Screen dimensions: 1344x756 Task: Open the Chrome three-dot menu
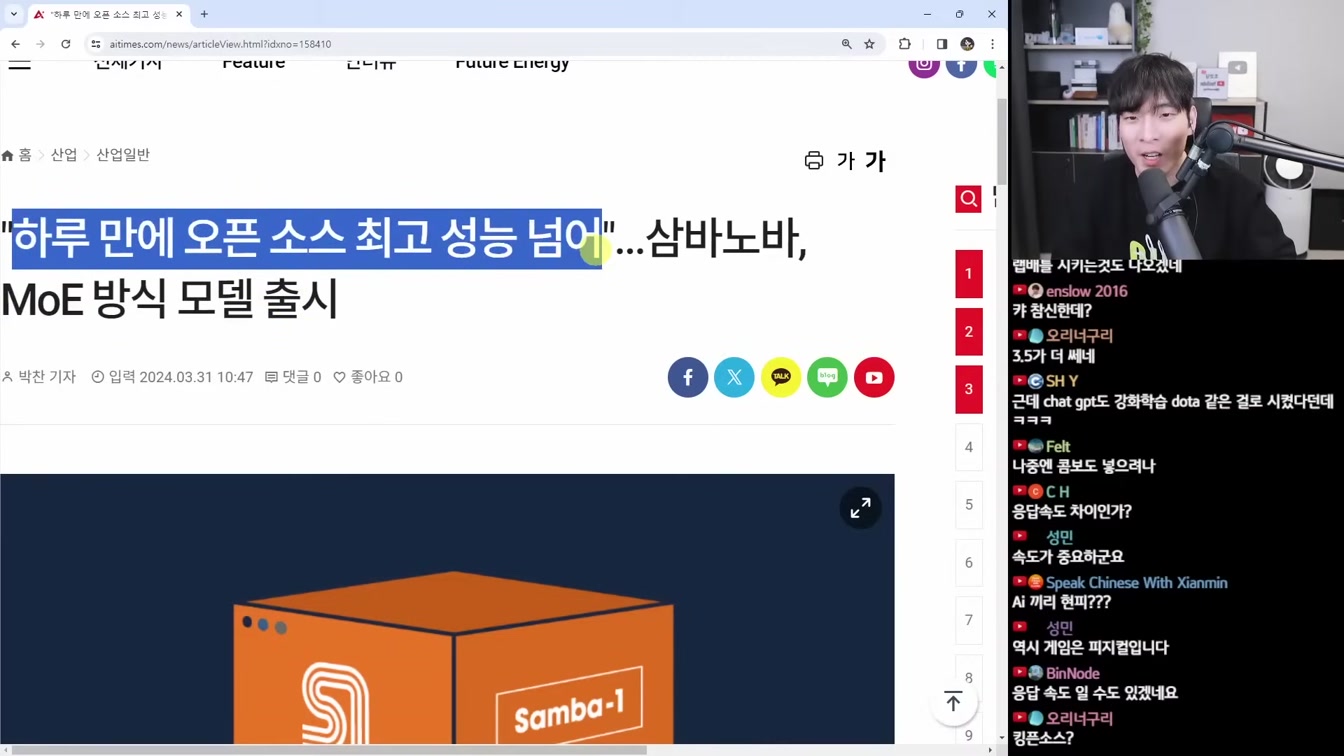click(x=992, y=44)
